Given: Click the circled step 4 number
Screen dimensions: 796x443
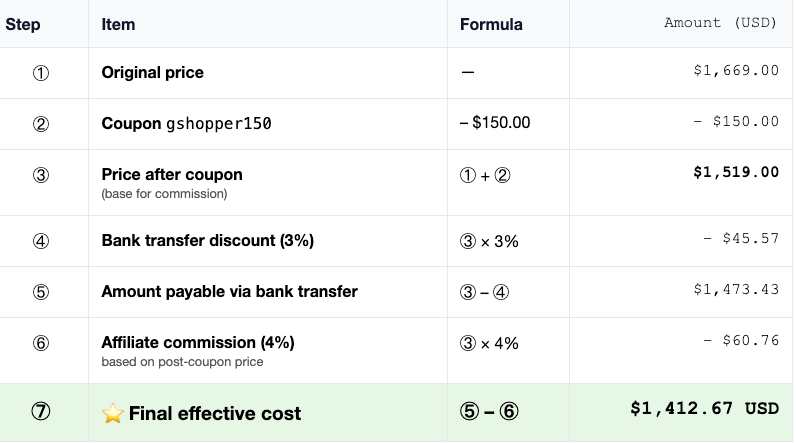Looking at the screenshot, I should coord(41,241).
